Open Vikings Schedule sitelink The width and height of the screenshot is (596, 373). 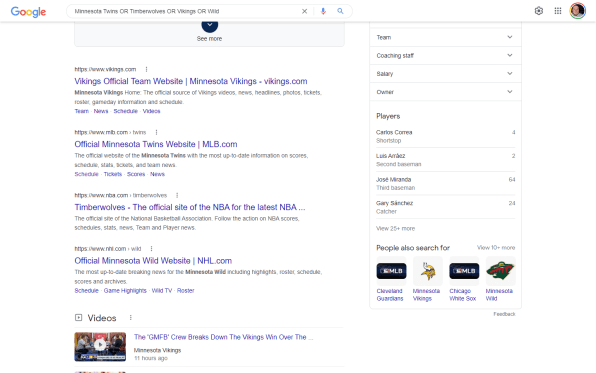coord(125,111)
